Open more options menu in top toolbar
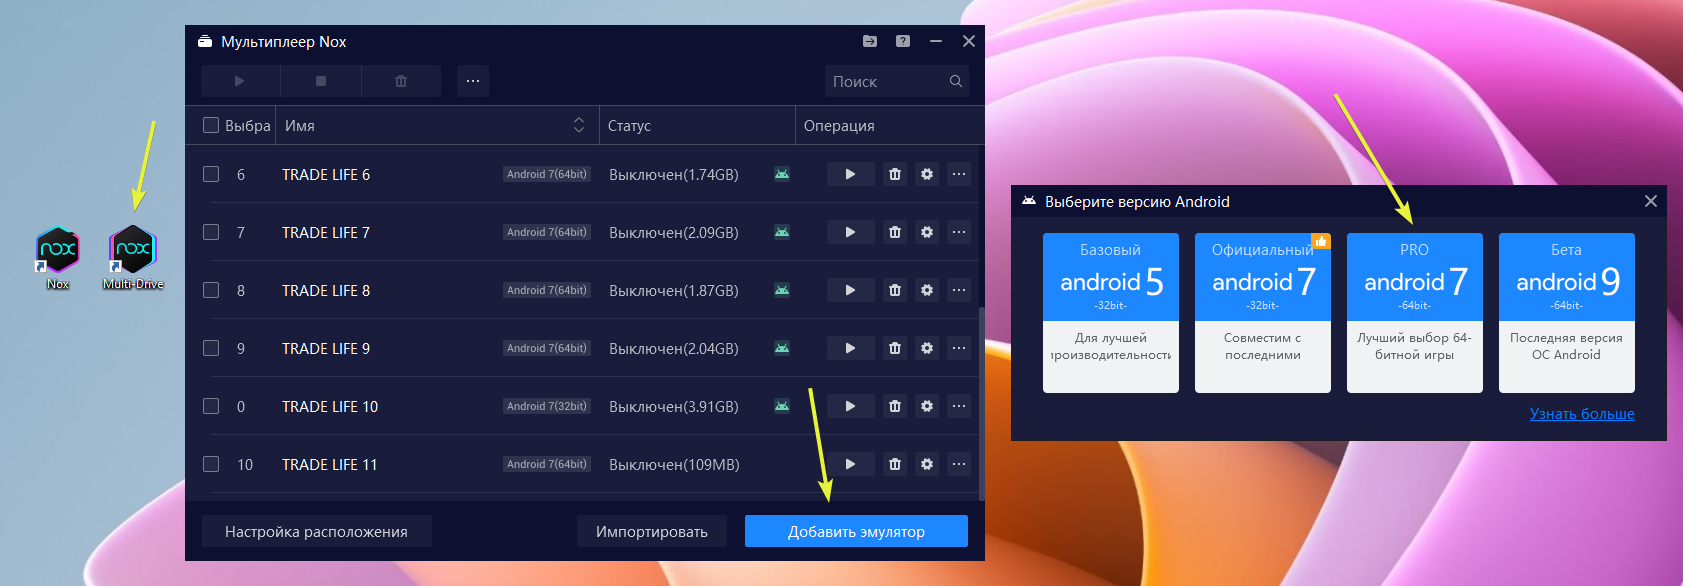1683x586 pixels. pyautogui.click(x=473, y=81)
